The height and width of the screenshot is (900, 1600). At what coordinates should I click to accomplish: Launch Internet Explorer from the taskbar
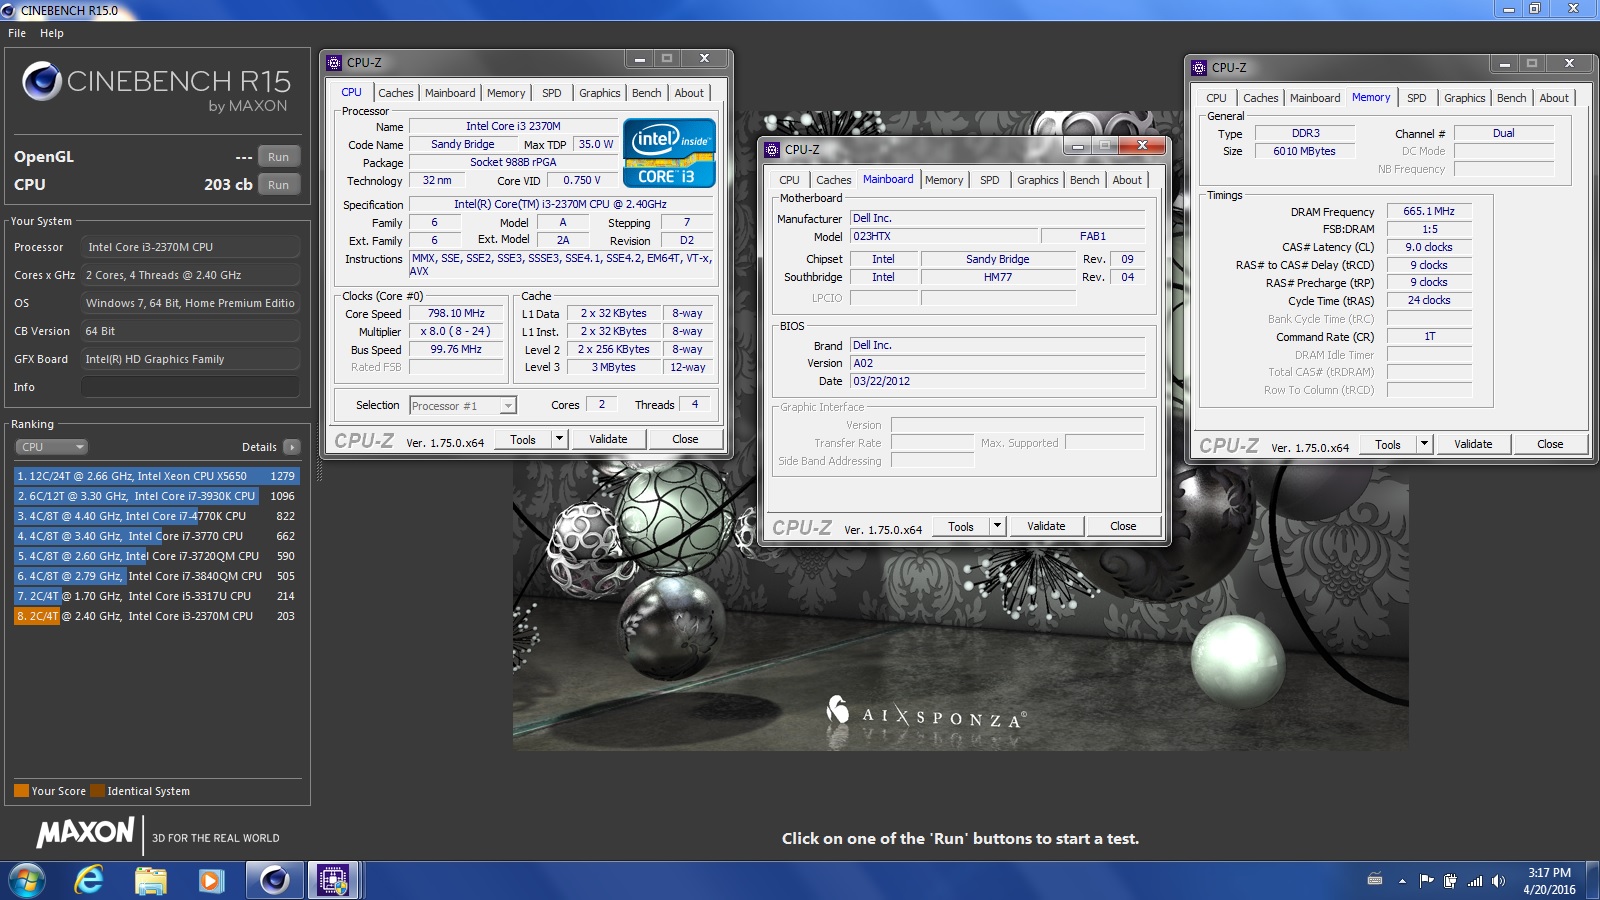[89, 880]
